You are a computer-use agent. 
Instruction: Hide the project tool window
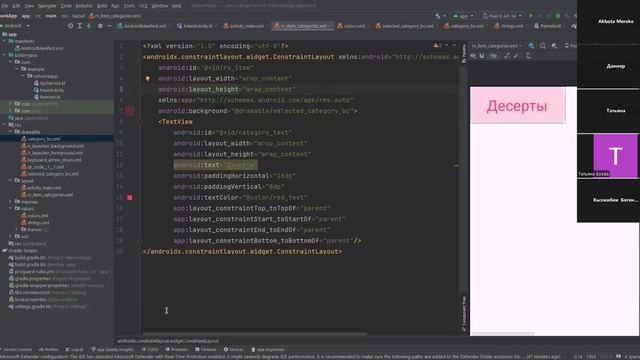click(x=109, y=26)
